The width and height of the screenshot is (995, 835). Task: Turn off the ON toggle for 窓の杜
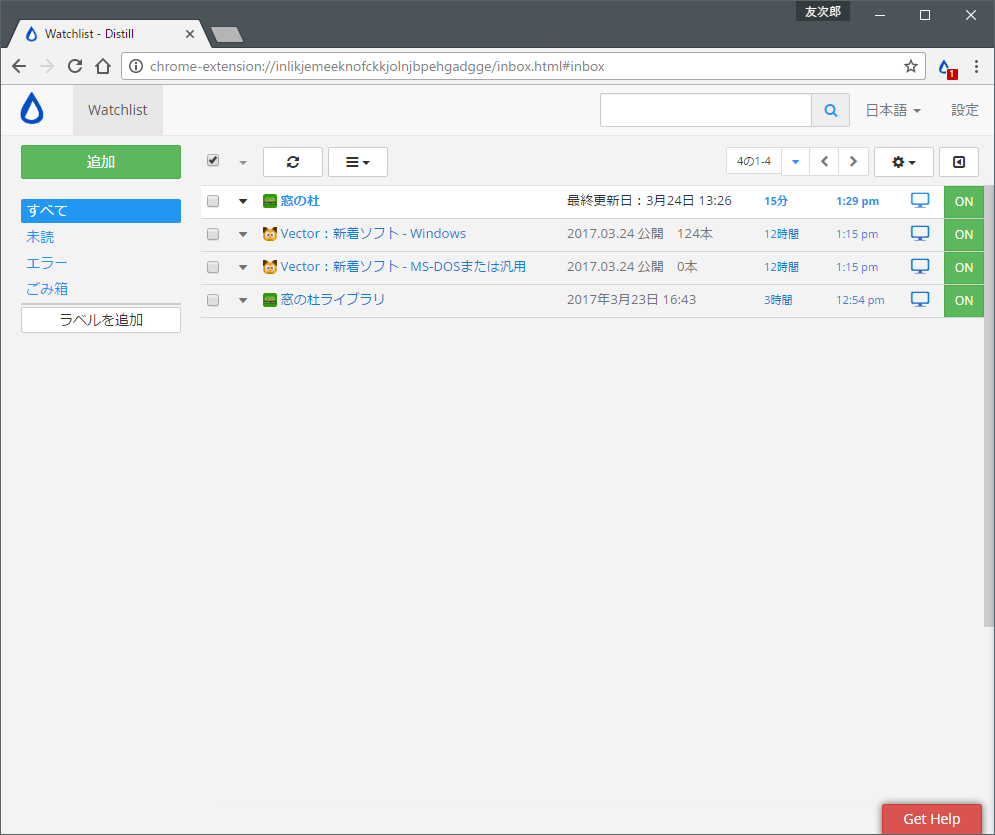(963, 202)
